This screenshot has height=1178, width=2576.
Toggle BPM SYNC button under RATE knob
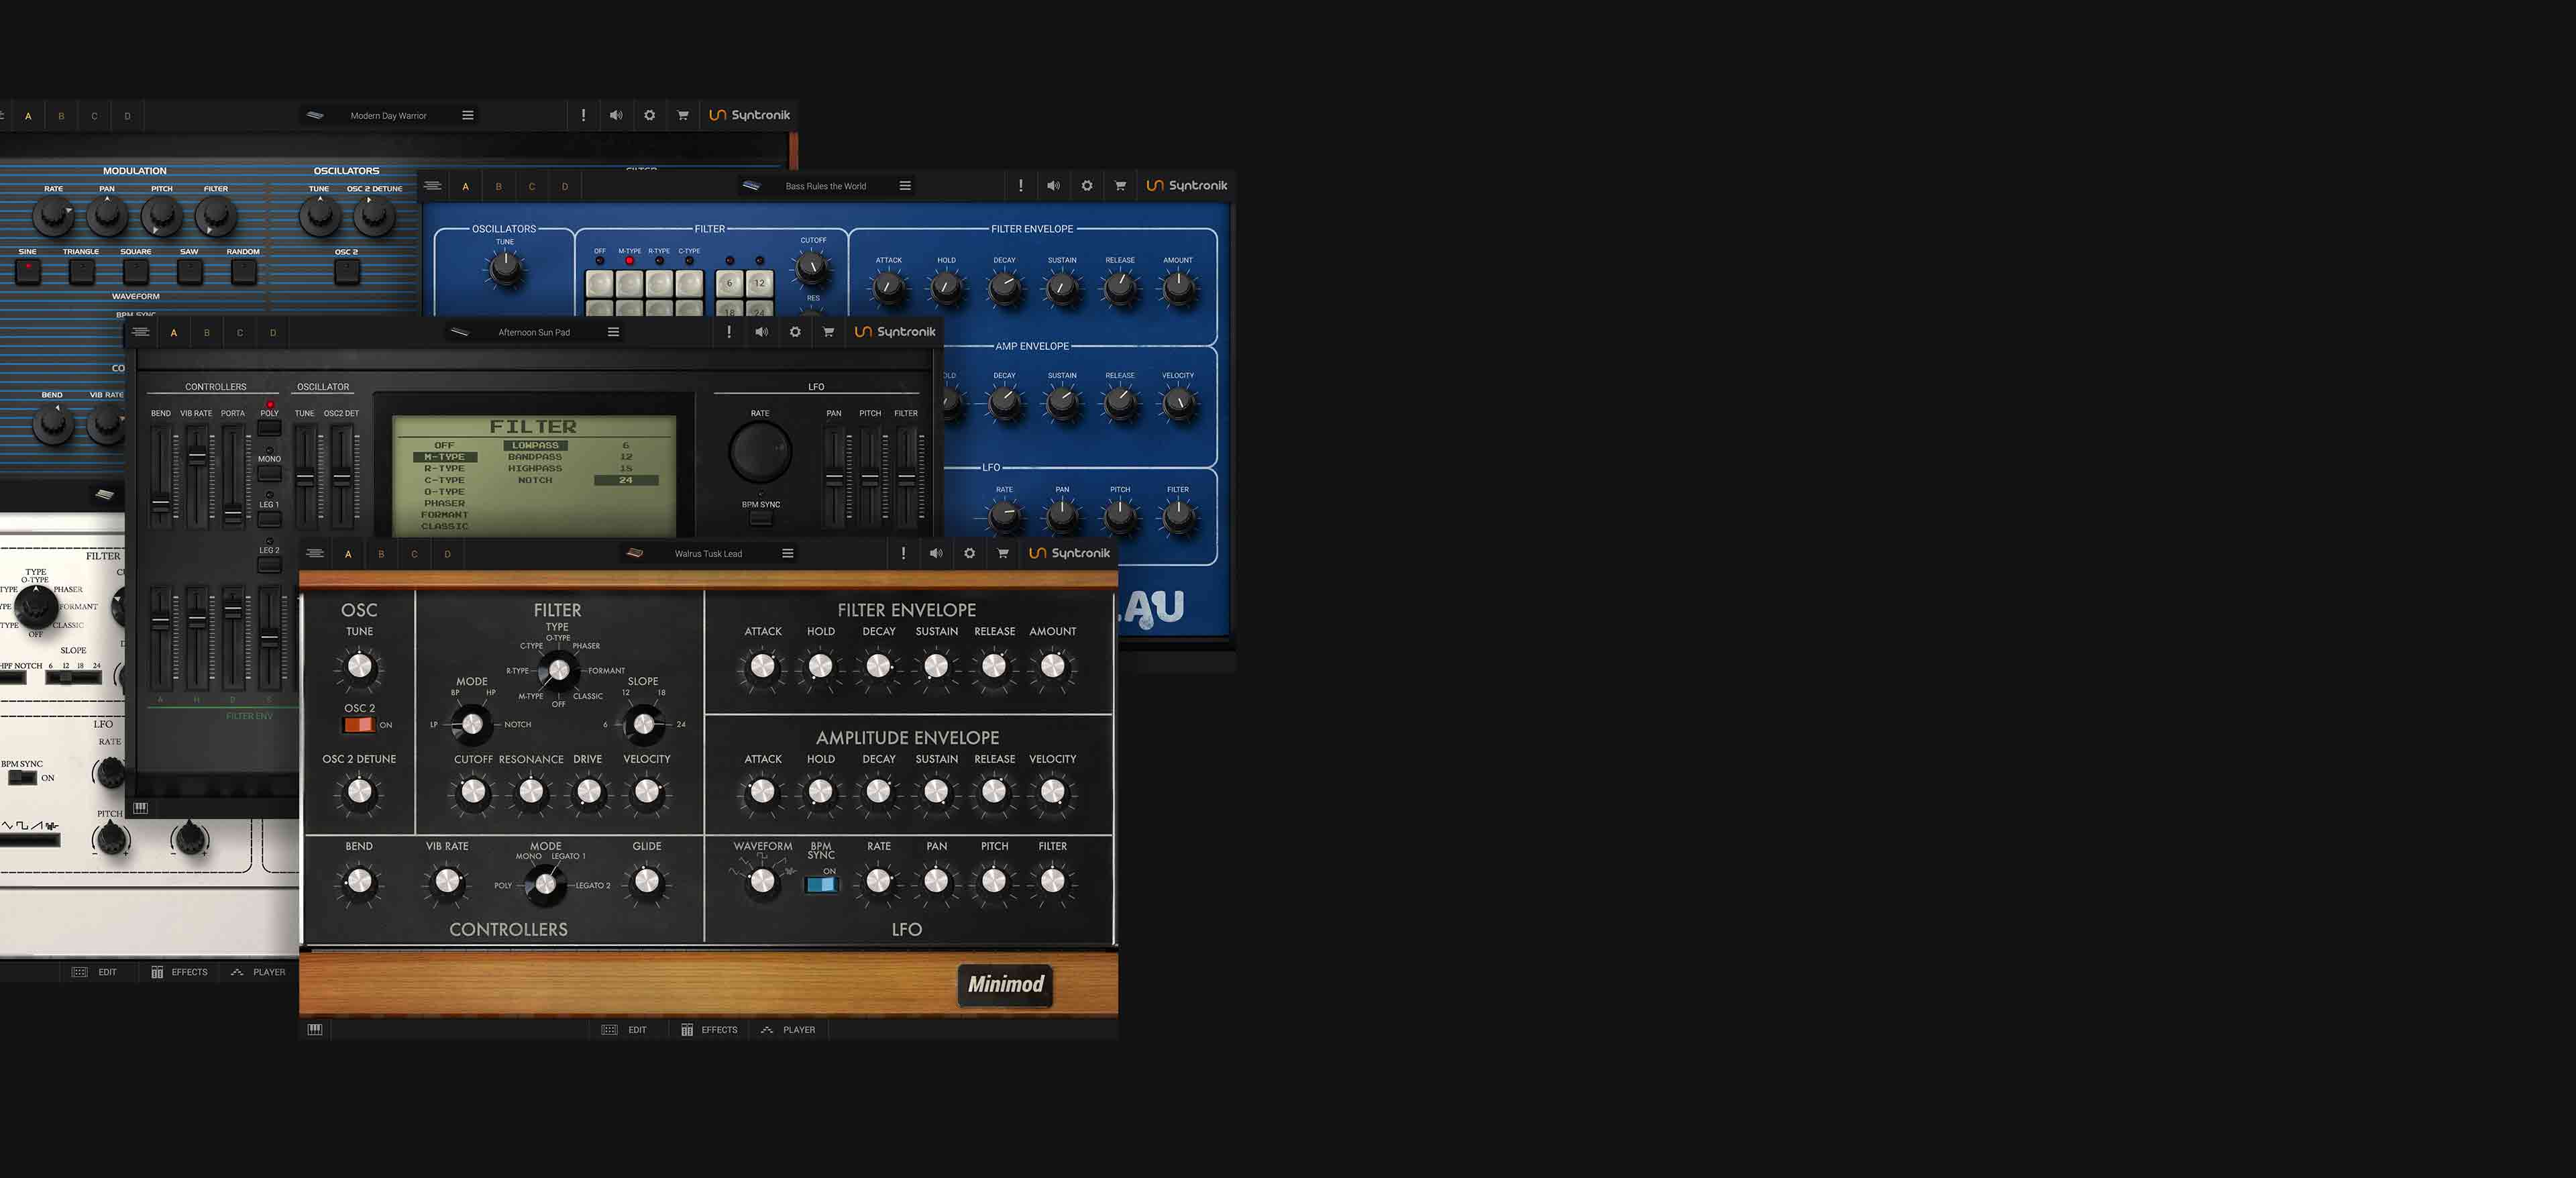(x=761, y=518)
